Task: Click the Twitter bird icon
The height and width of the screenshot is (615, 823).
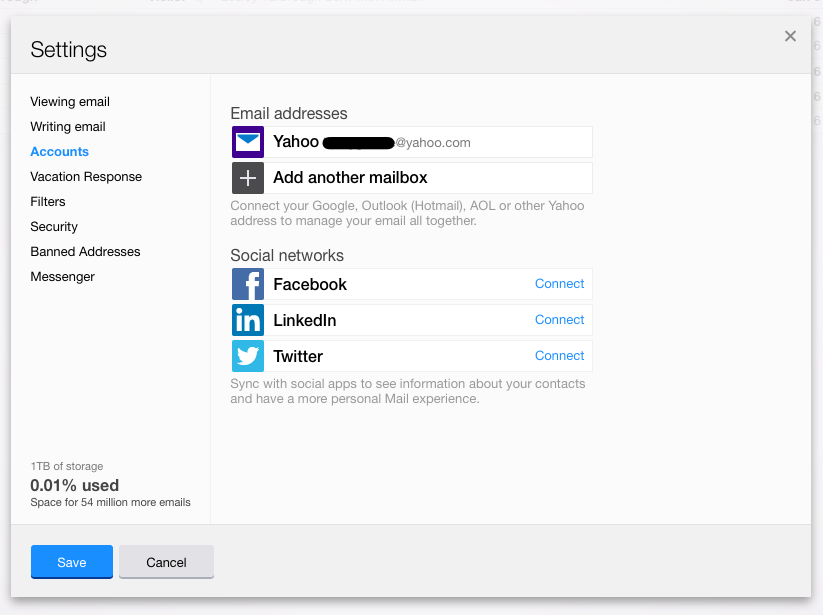Action: tap(248, 356)
